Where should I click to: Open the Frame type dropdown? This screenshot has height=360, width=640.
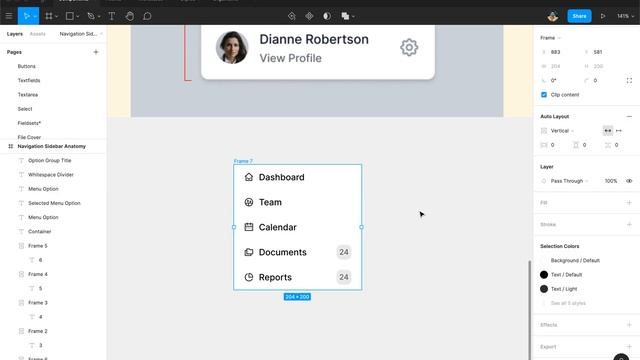click(550, 38)
